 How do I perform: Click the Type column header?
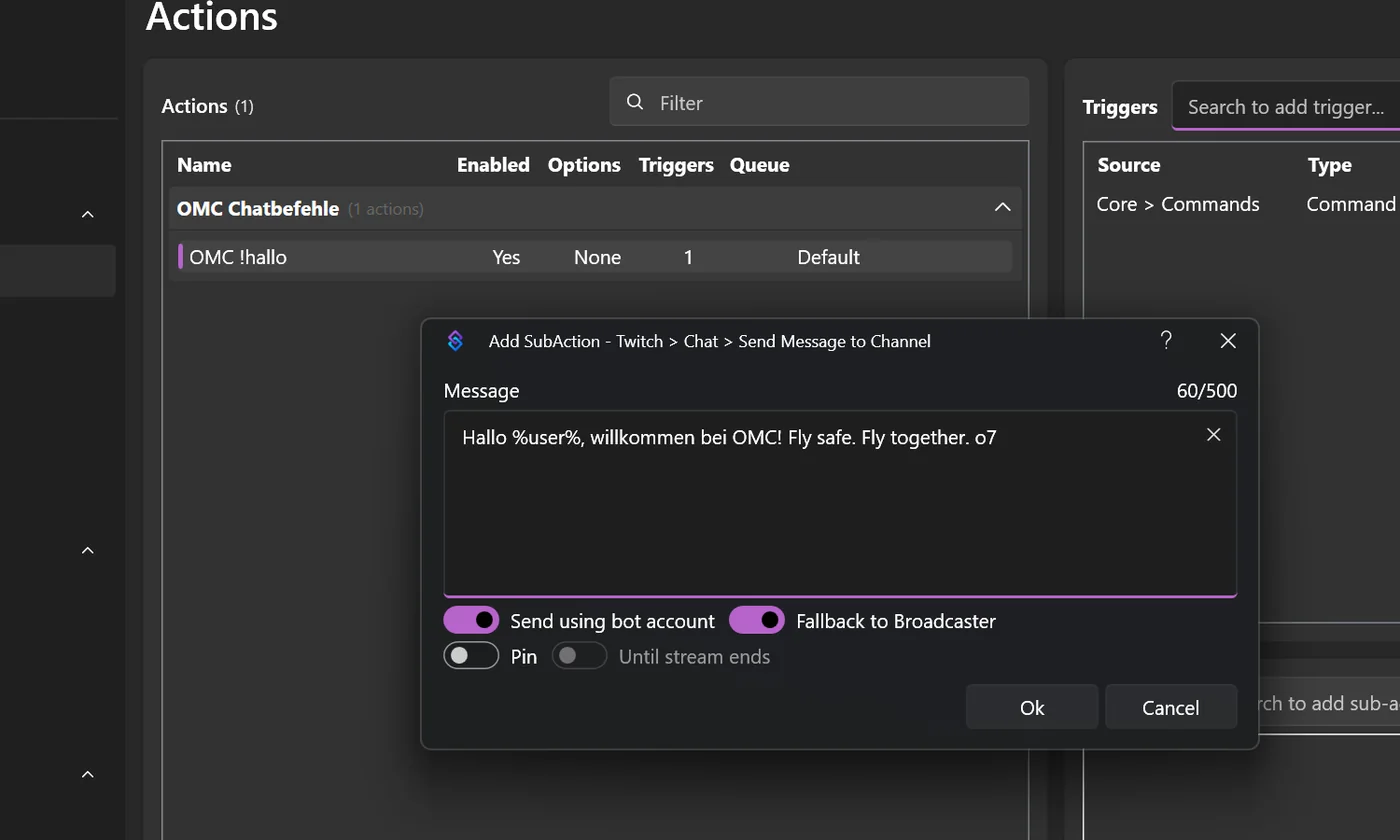(1329, 165)
